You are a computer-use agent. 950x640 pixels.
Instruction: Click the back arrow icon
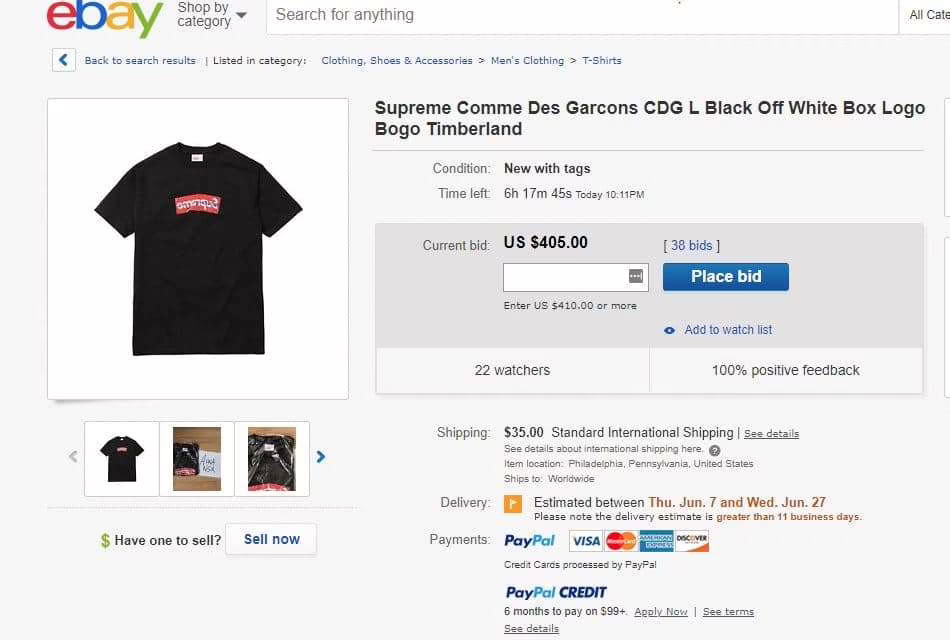coord(64,60)
